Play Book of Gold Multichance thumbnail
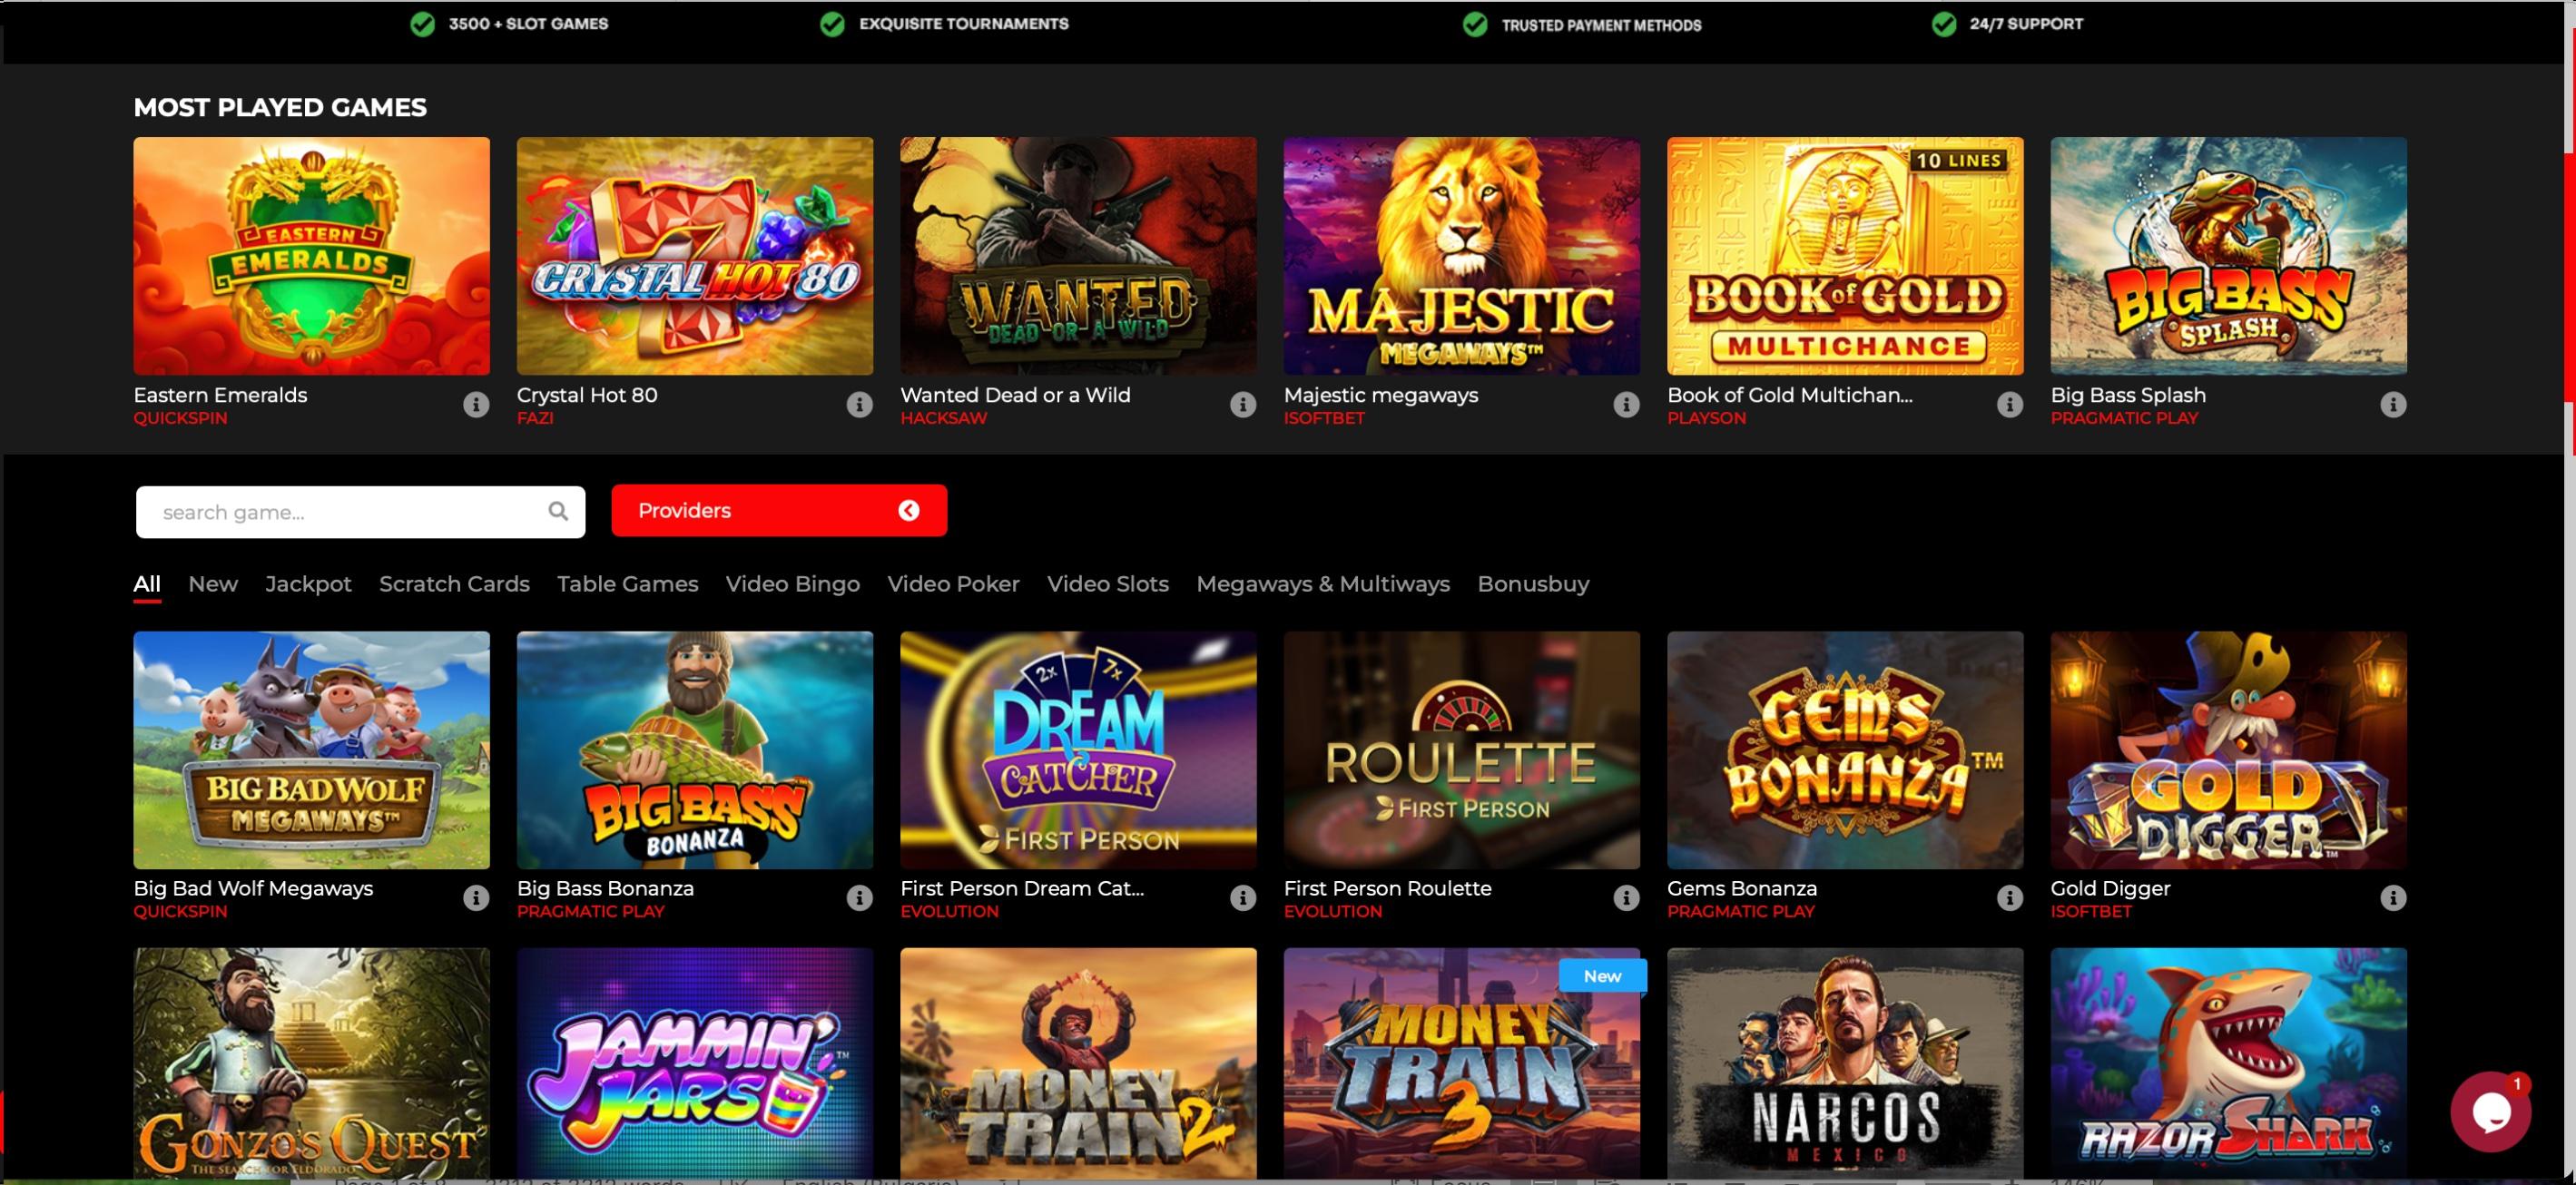2576x1185 pixels. pos(1845,256)
